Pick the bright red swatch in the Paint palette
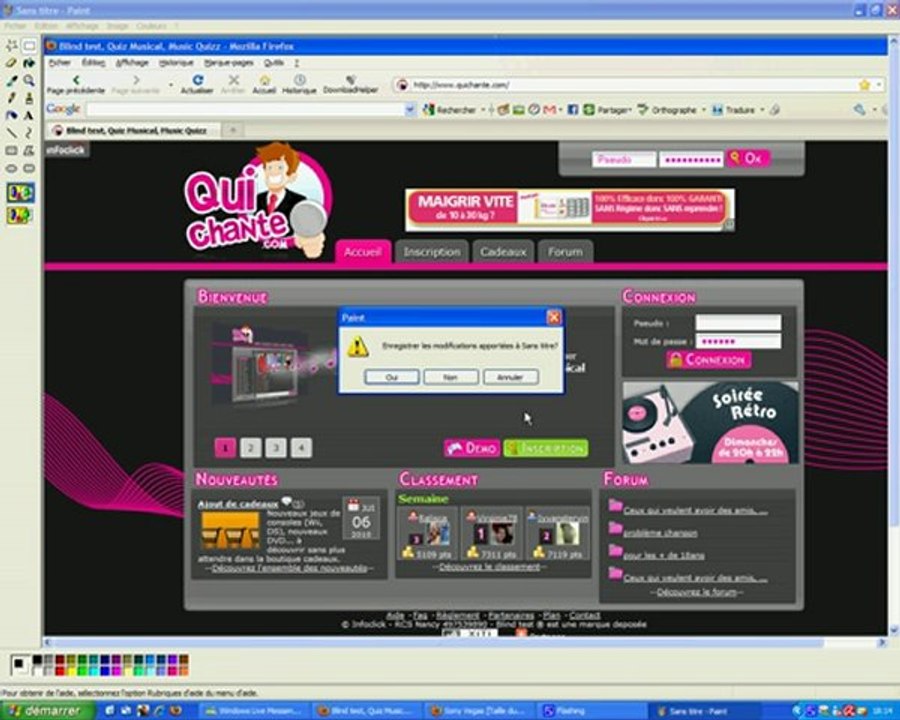Screen dimensions: 900x720 pyautogui.click(x=59, y=670)
